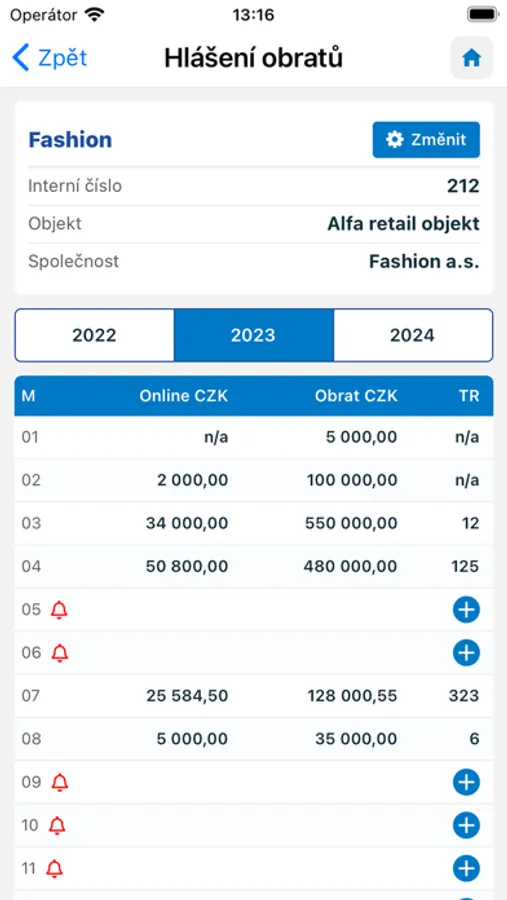Click the Interní číslo label

75,186
